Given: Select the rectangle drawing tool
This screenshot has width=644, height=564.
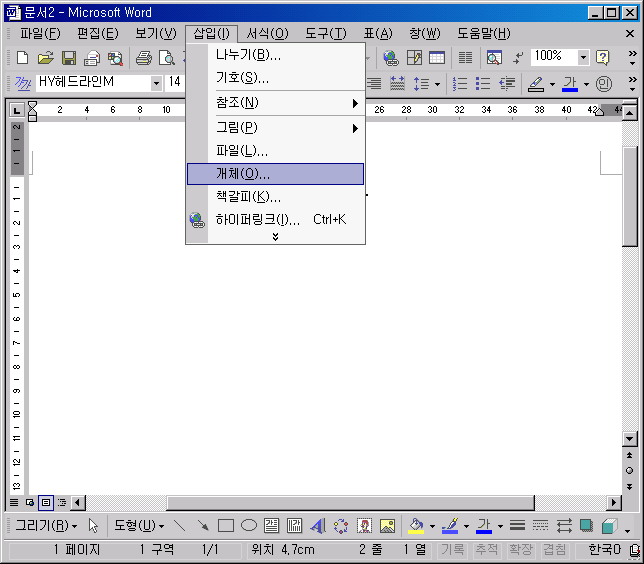Looking at the screenshot, I should point(225,525).
